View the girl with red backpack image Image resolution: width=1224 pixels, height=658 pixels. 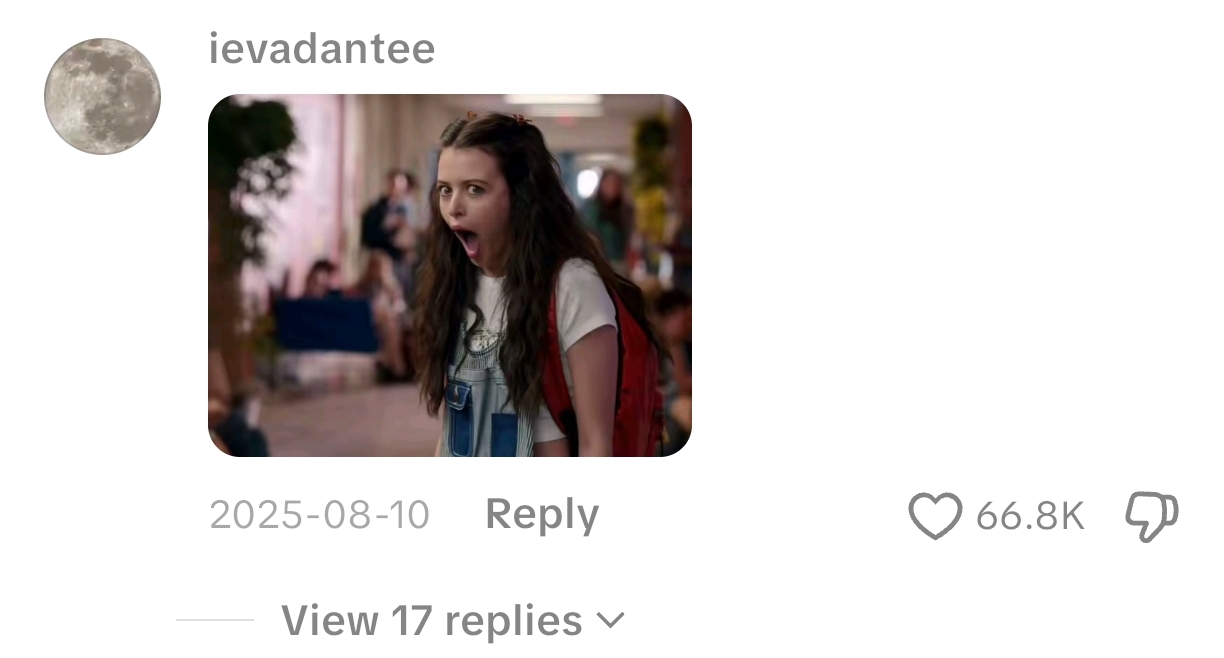point(450,275)
